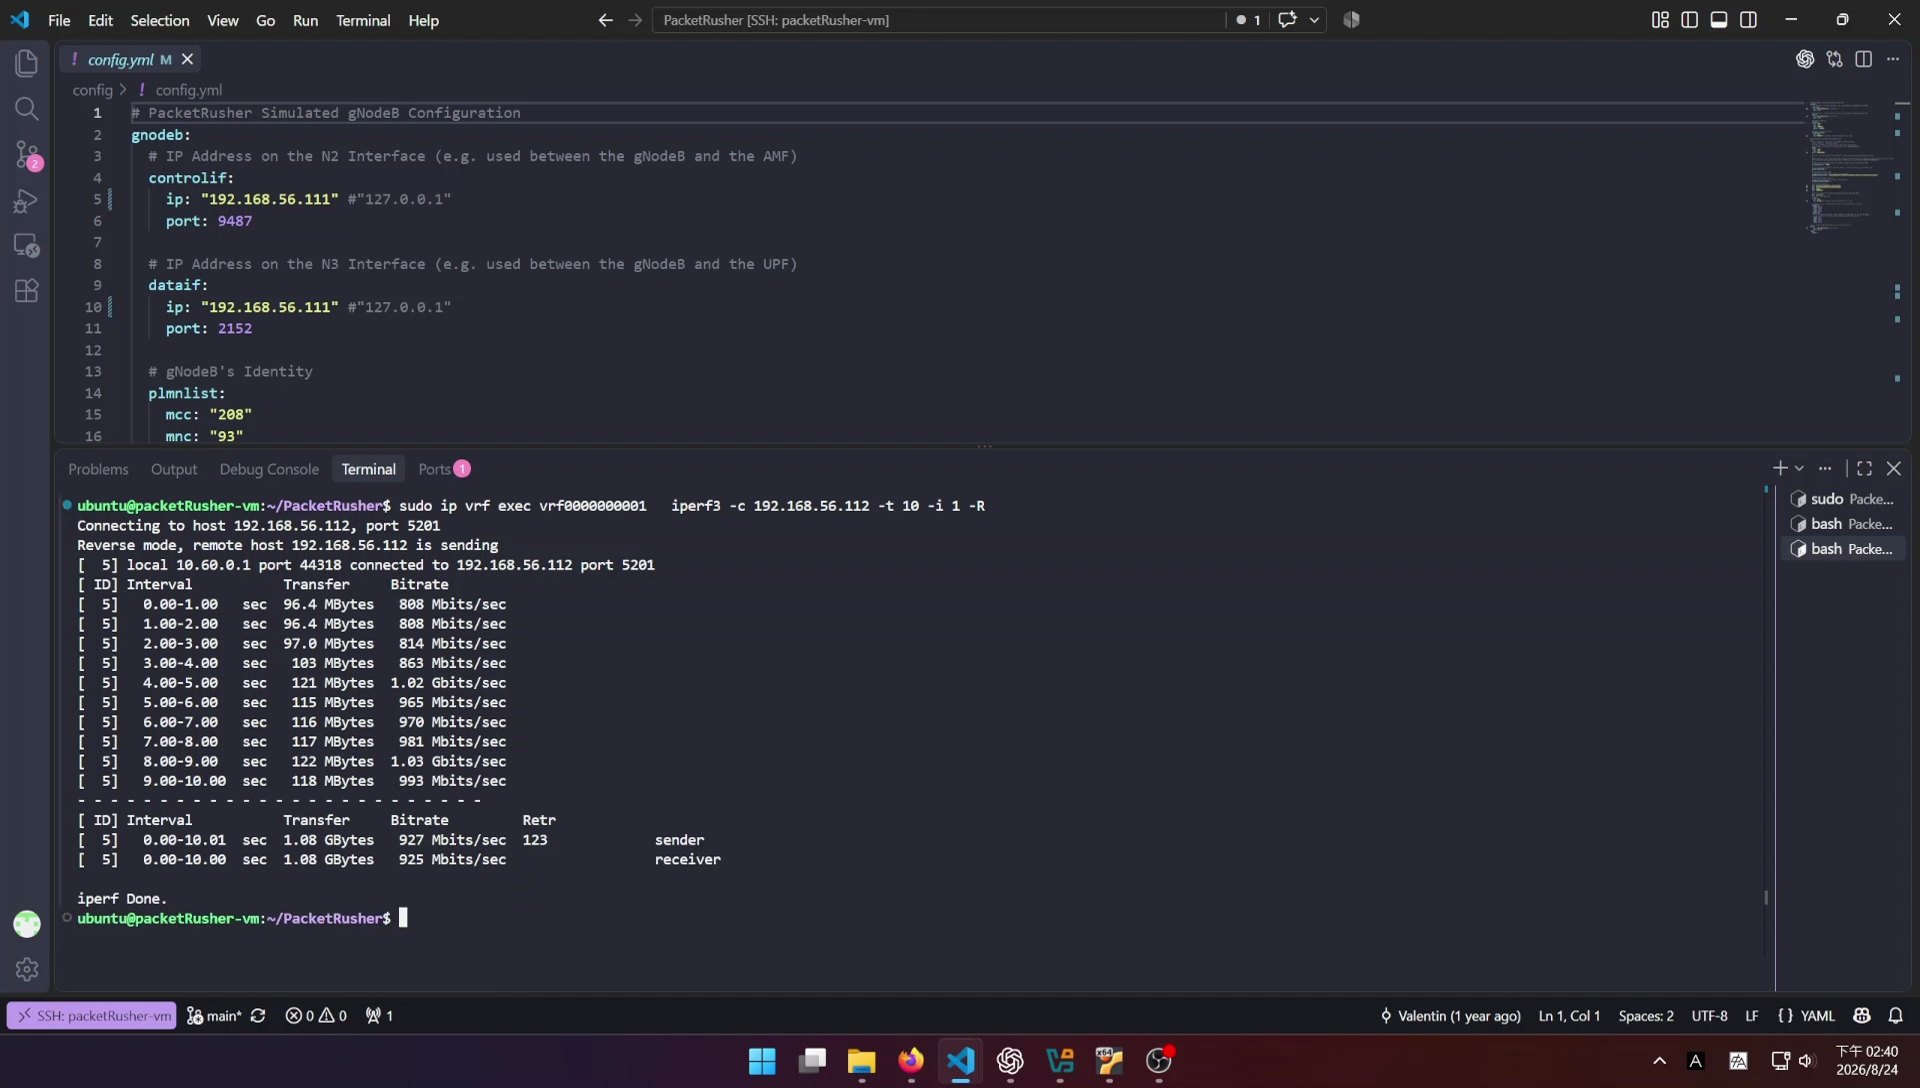Close the config.yml editor tab
Screen dimensions: 1920x1088
coord(187,59)
